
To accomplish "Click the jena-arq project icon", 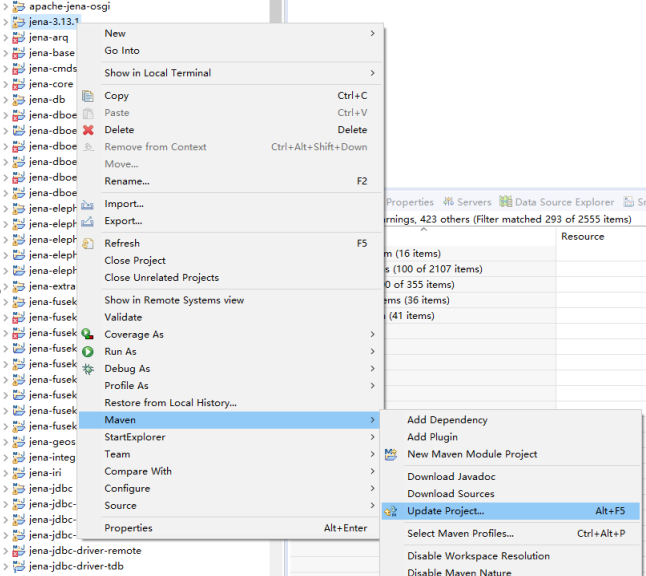I will 18,38.
